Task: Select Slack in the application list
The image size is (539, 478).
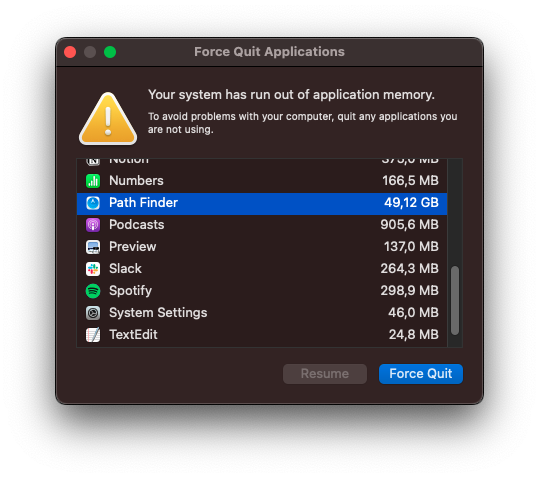Action: [x=262, y=269]
